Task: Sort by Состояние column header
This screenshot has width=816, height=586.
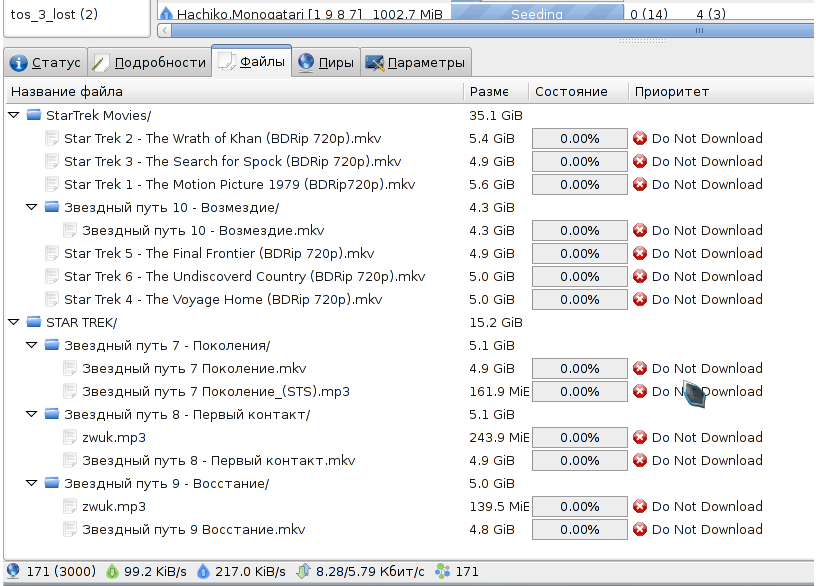Action: (578, 92)
